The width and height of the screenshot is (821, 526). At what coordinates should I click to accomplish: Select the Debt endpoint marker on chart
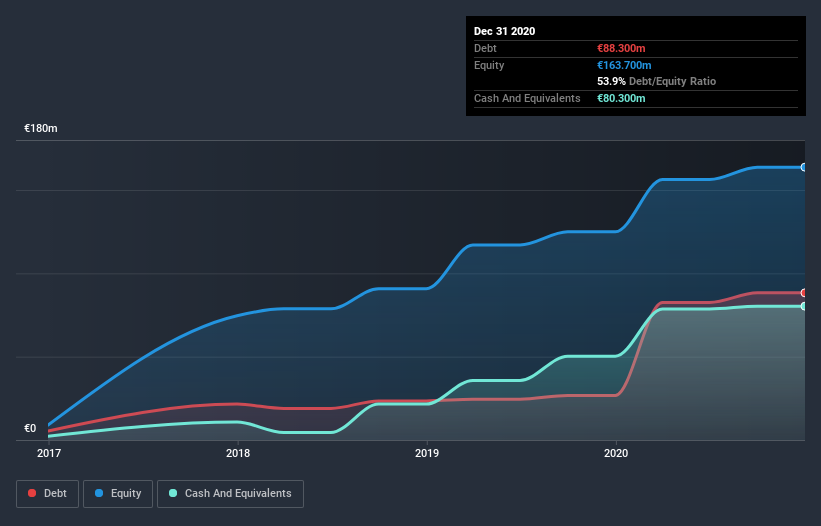point(804,293)
